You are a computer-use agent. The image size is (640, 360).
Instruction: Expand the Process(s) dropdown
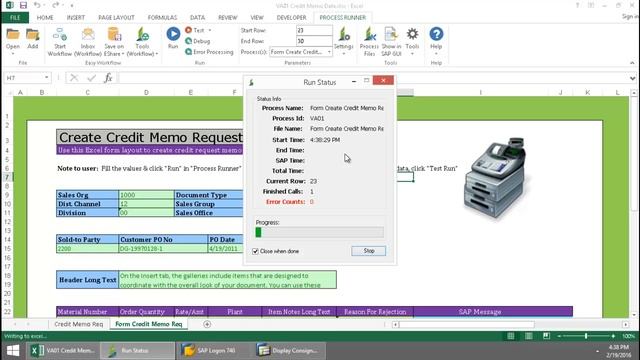pos(329,52)
